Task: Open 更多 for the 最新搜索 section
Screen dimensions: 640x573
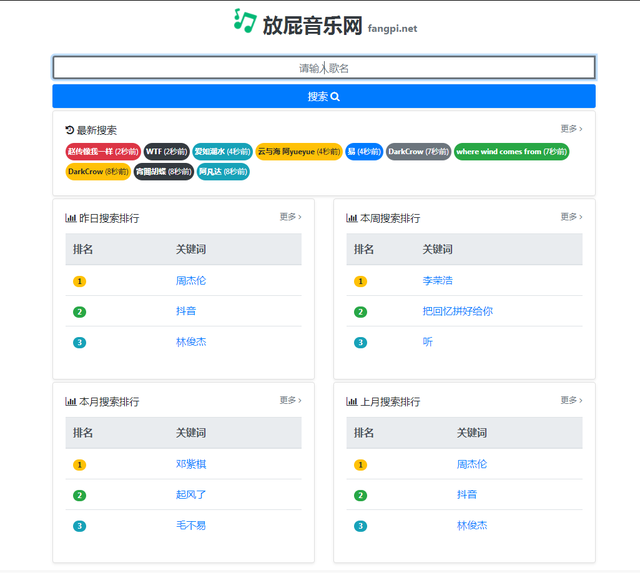Action: click(x=571, y=129)
